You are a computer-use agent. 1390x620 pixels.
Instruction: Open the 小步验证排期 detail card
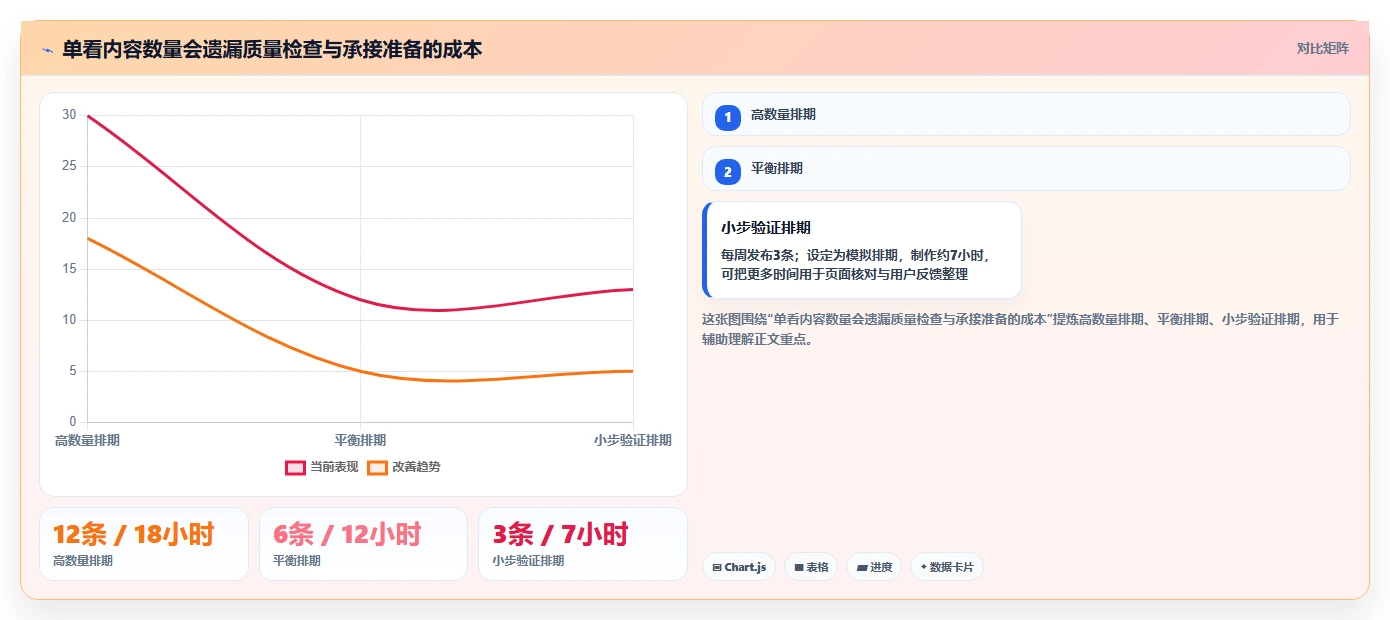(x=862, y=250)
